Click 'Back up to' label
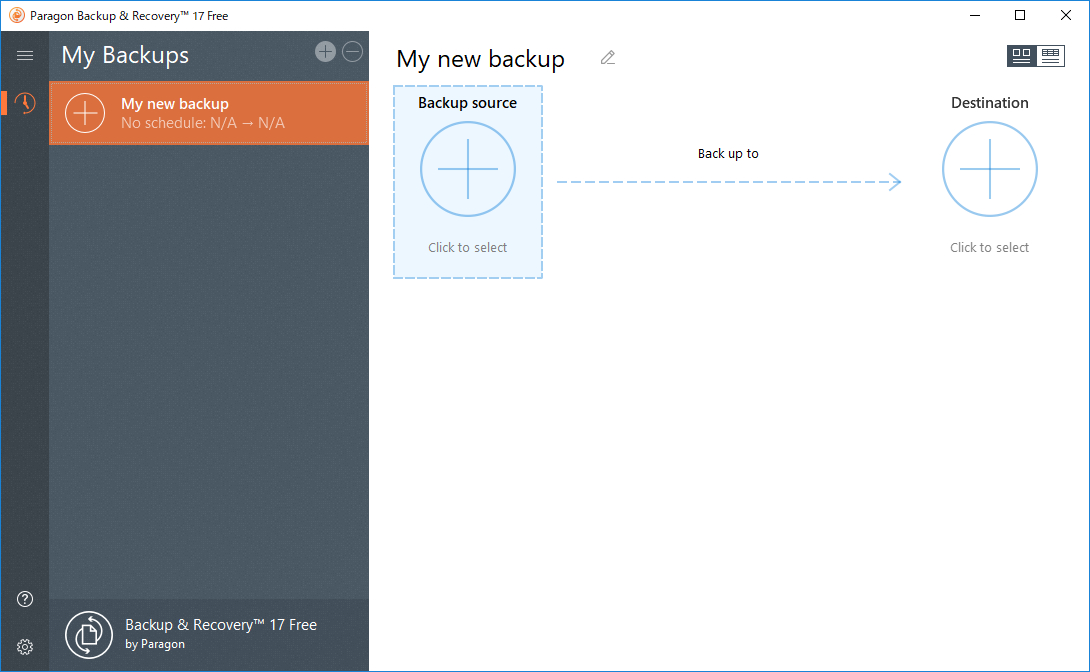This screenshot has height=672, width=1090. pos(728,154)
